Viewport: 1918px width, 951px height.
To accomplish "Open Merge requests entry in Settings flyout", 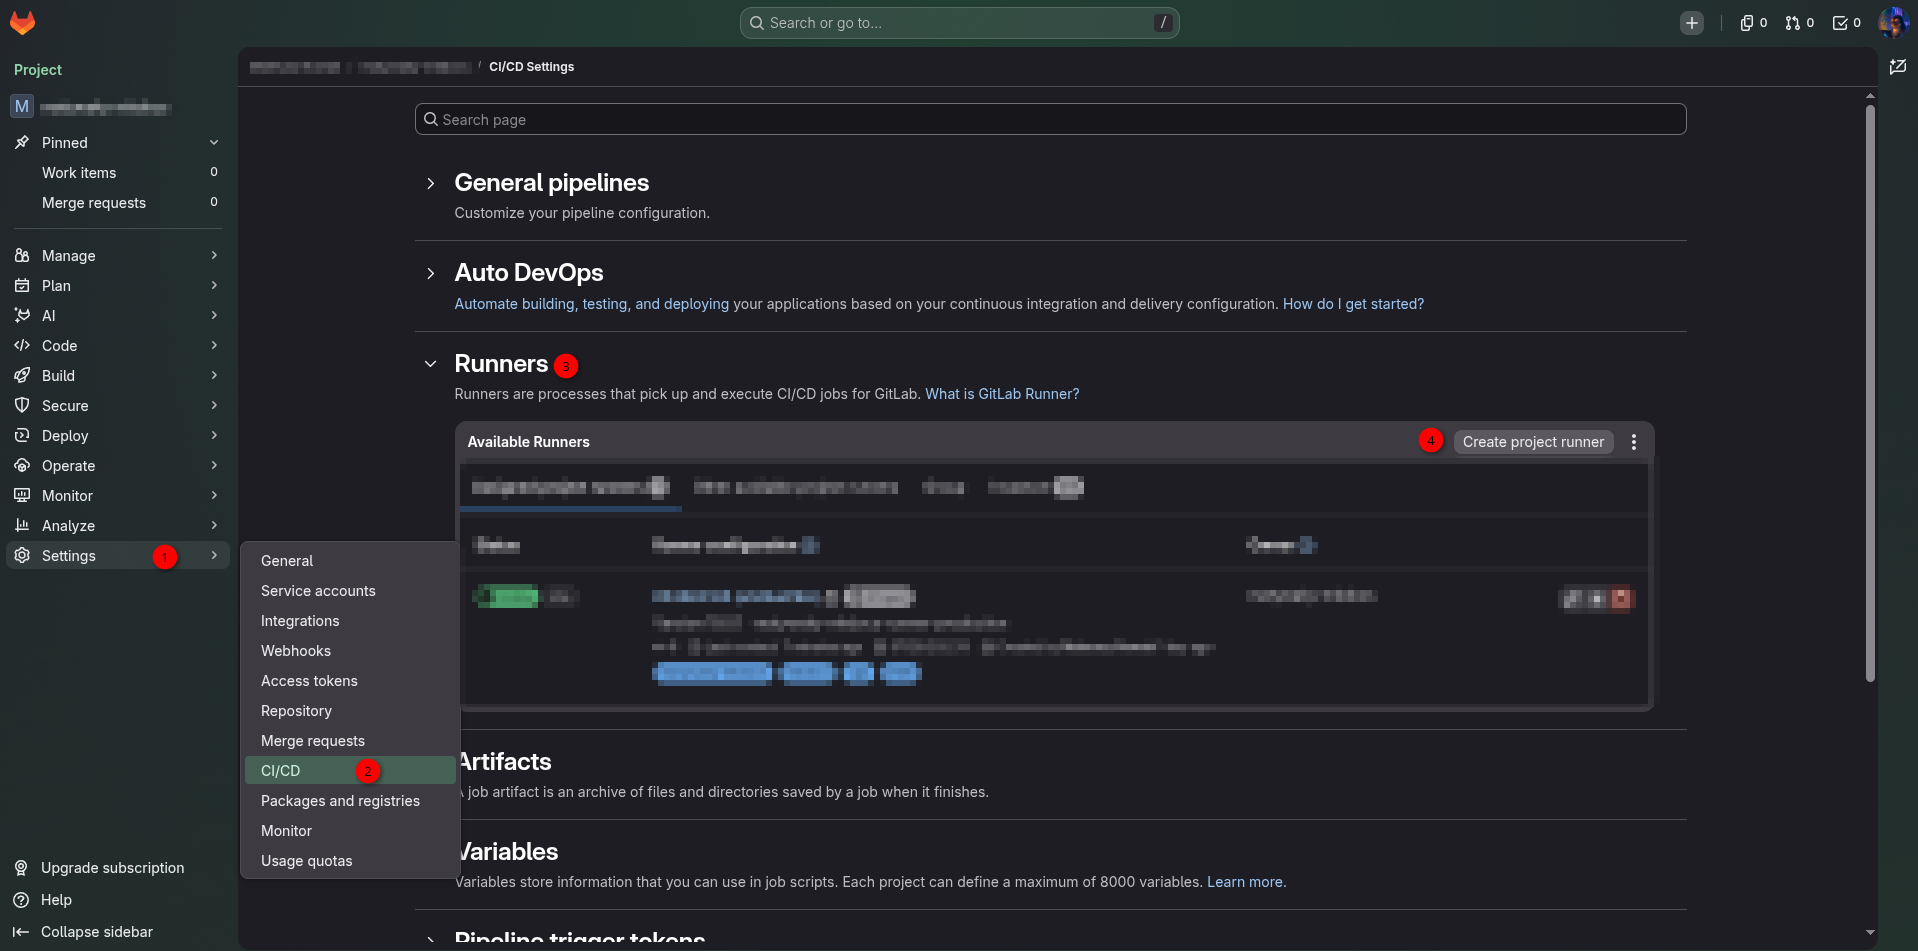I will click(x=350, y=741).
